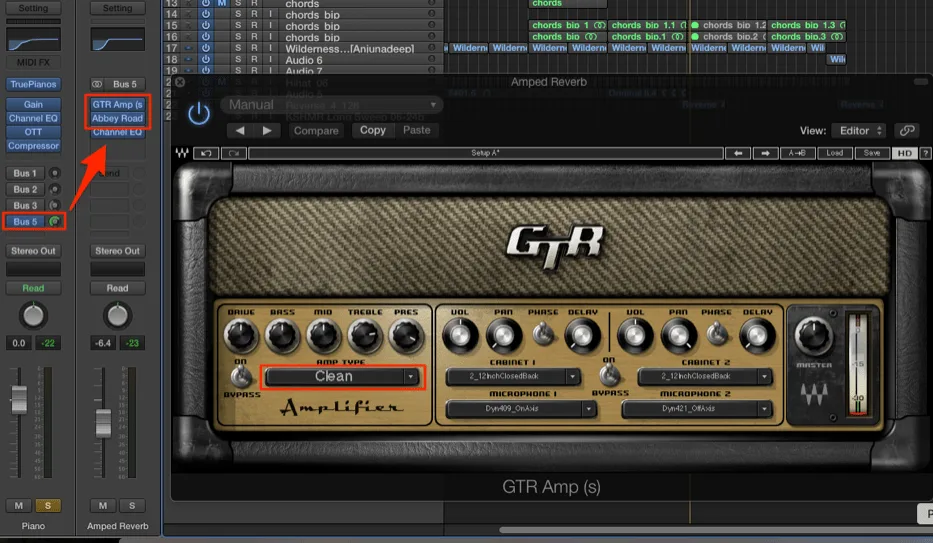Image resolution: width=933 pixels, height=543 pixels.
Task: Solo the Amped Reverb channel strip
Action: (x=132, y=506)
